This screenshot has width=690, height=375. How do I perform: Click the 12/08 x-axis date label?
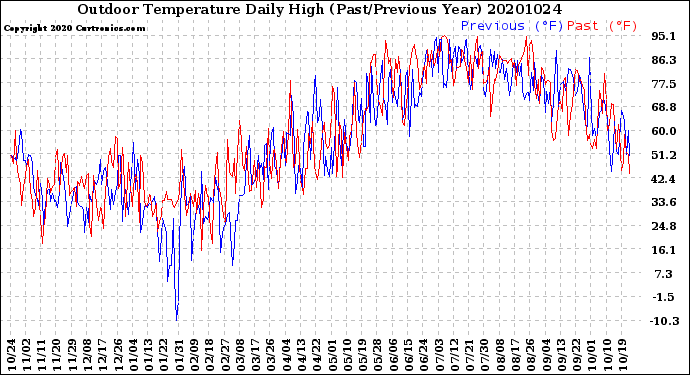(87, 355)
